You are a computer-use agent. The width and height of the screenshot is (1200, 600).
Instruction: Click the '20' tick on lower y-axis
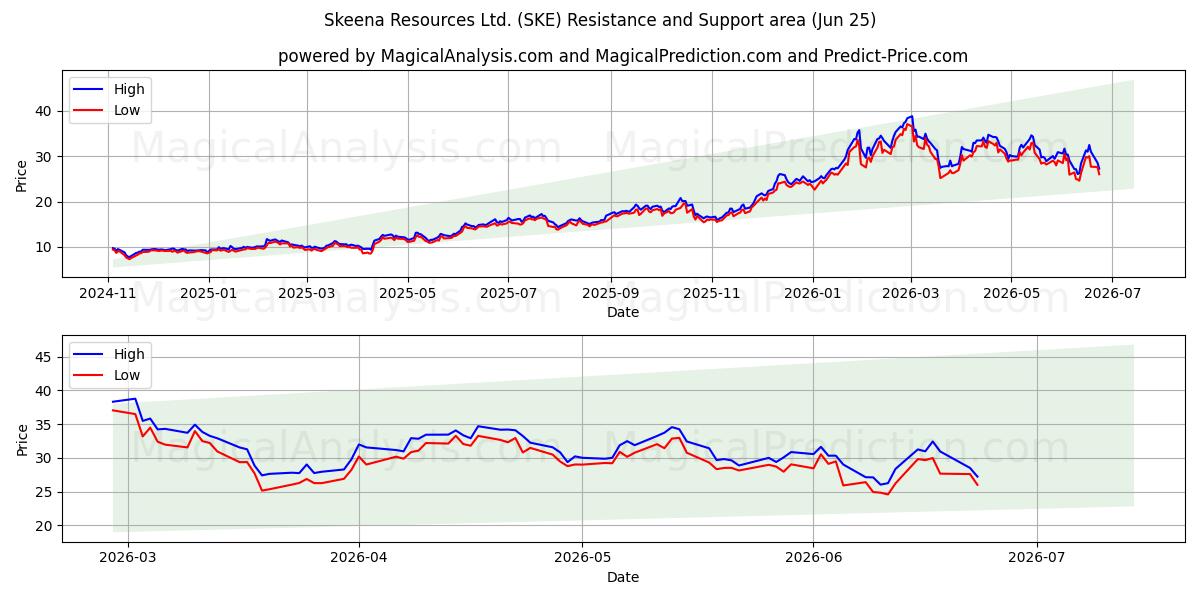click(x=46, y=526)
